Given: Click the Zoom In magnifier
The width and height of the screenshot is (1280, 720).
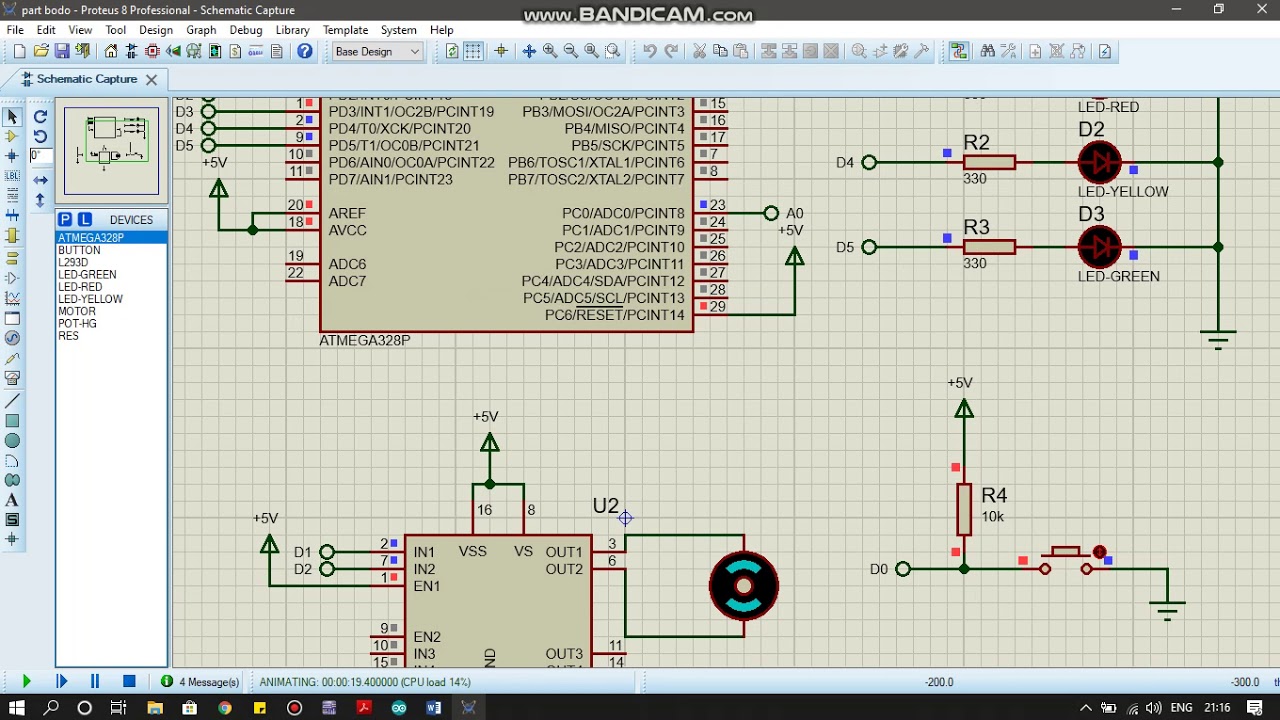Looking at the screenshot, I should coord(550,51).
